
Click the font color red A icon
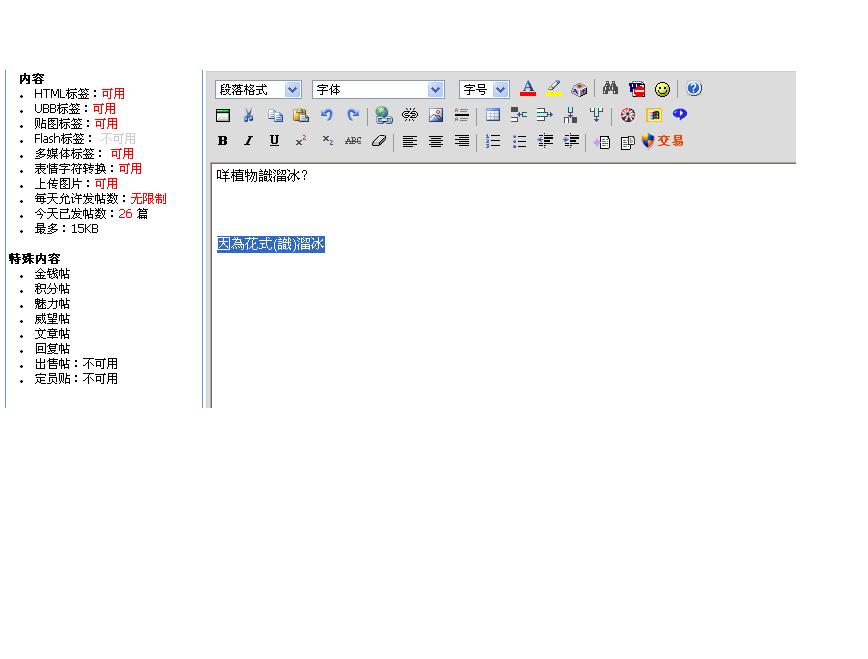[528, 89]
